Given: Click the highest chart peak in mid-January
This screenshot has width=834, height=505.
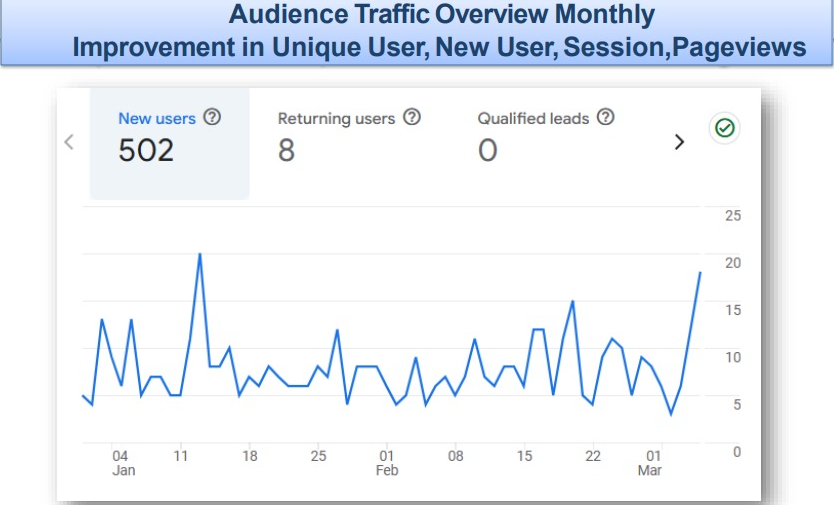Looking at the screenshot, I should click(200, 254).
